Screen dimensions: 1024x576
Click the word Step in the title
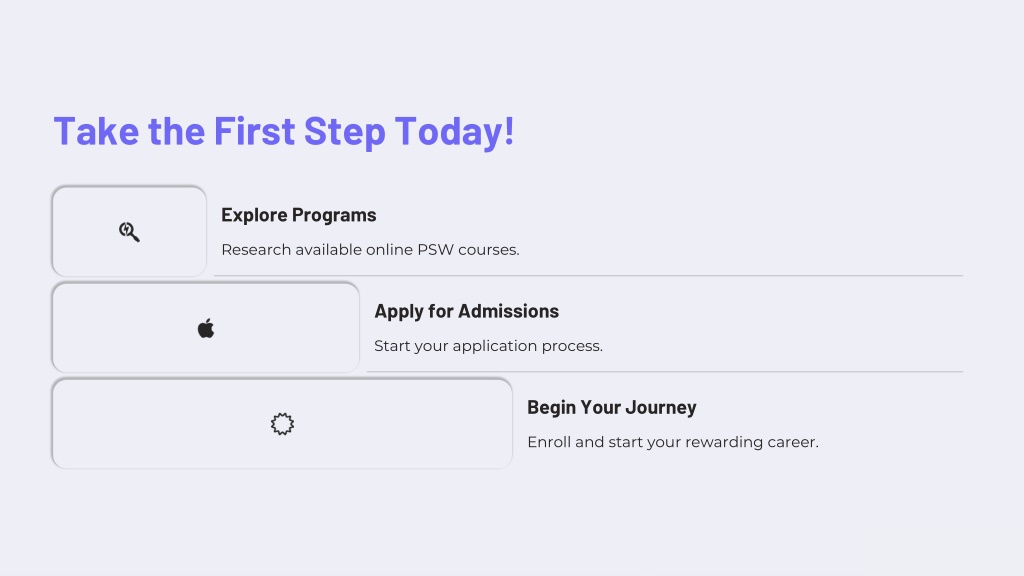(345, 133)
